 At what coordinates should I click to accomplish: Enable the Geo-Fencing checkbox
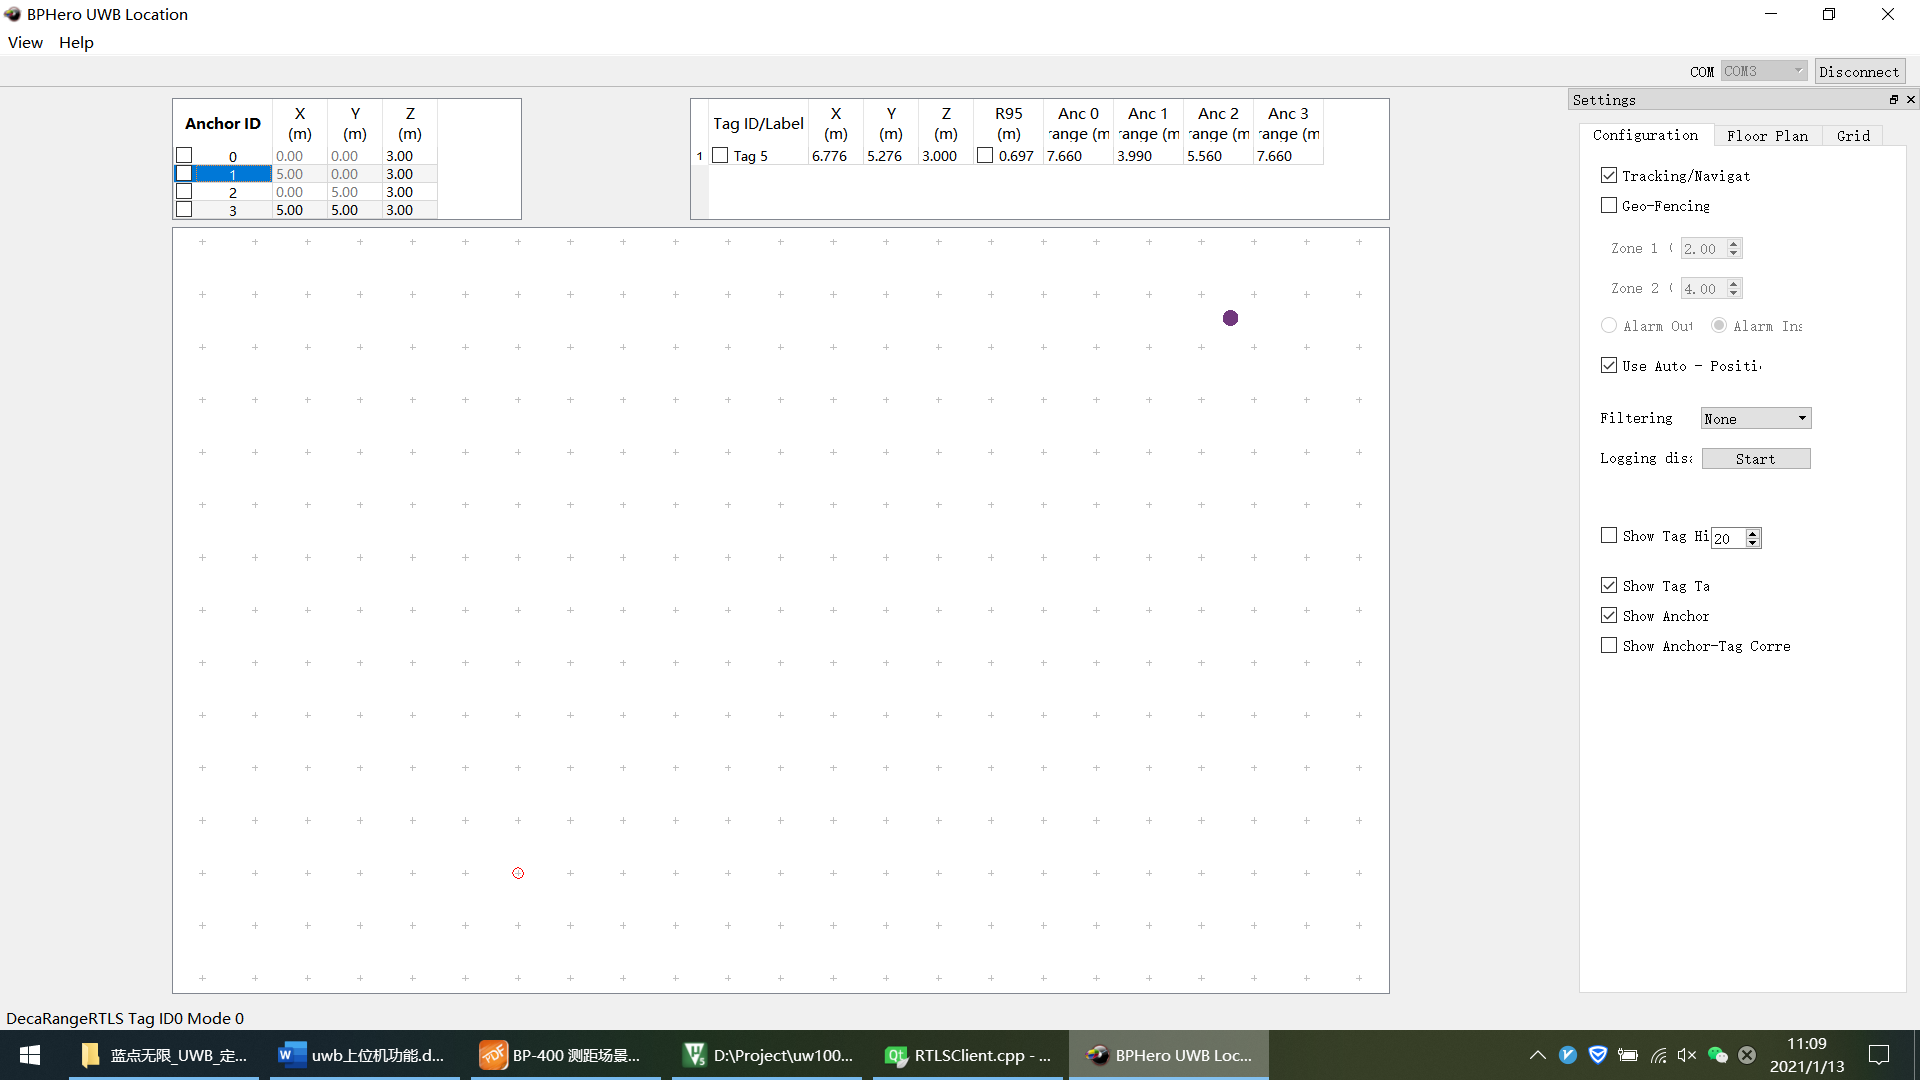[1609, 206]
